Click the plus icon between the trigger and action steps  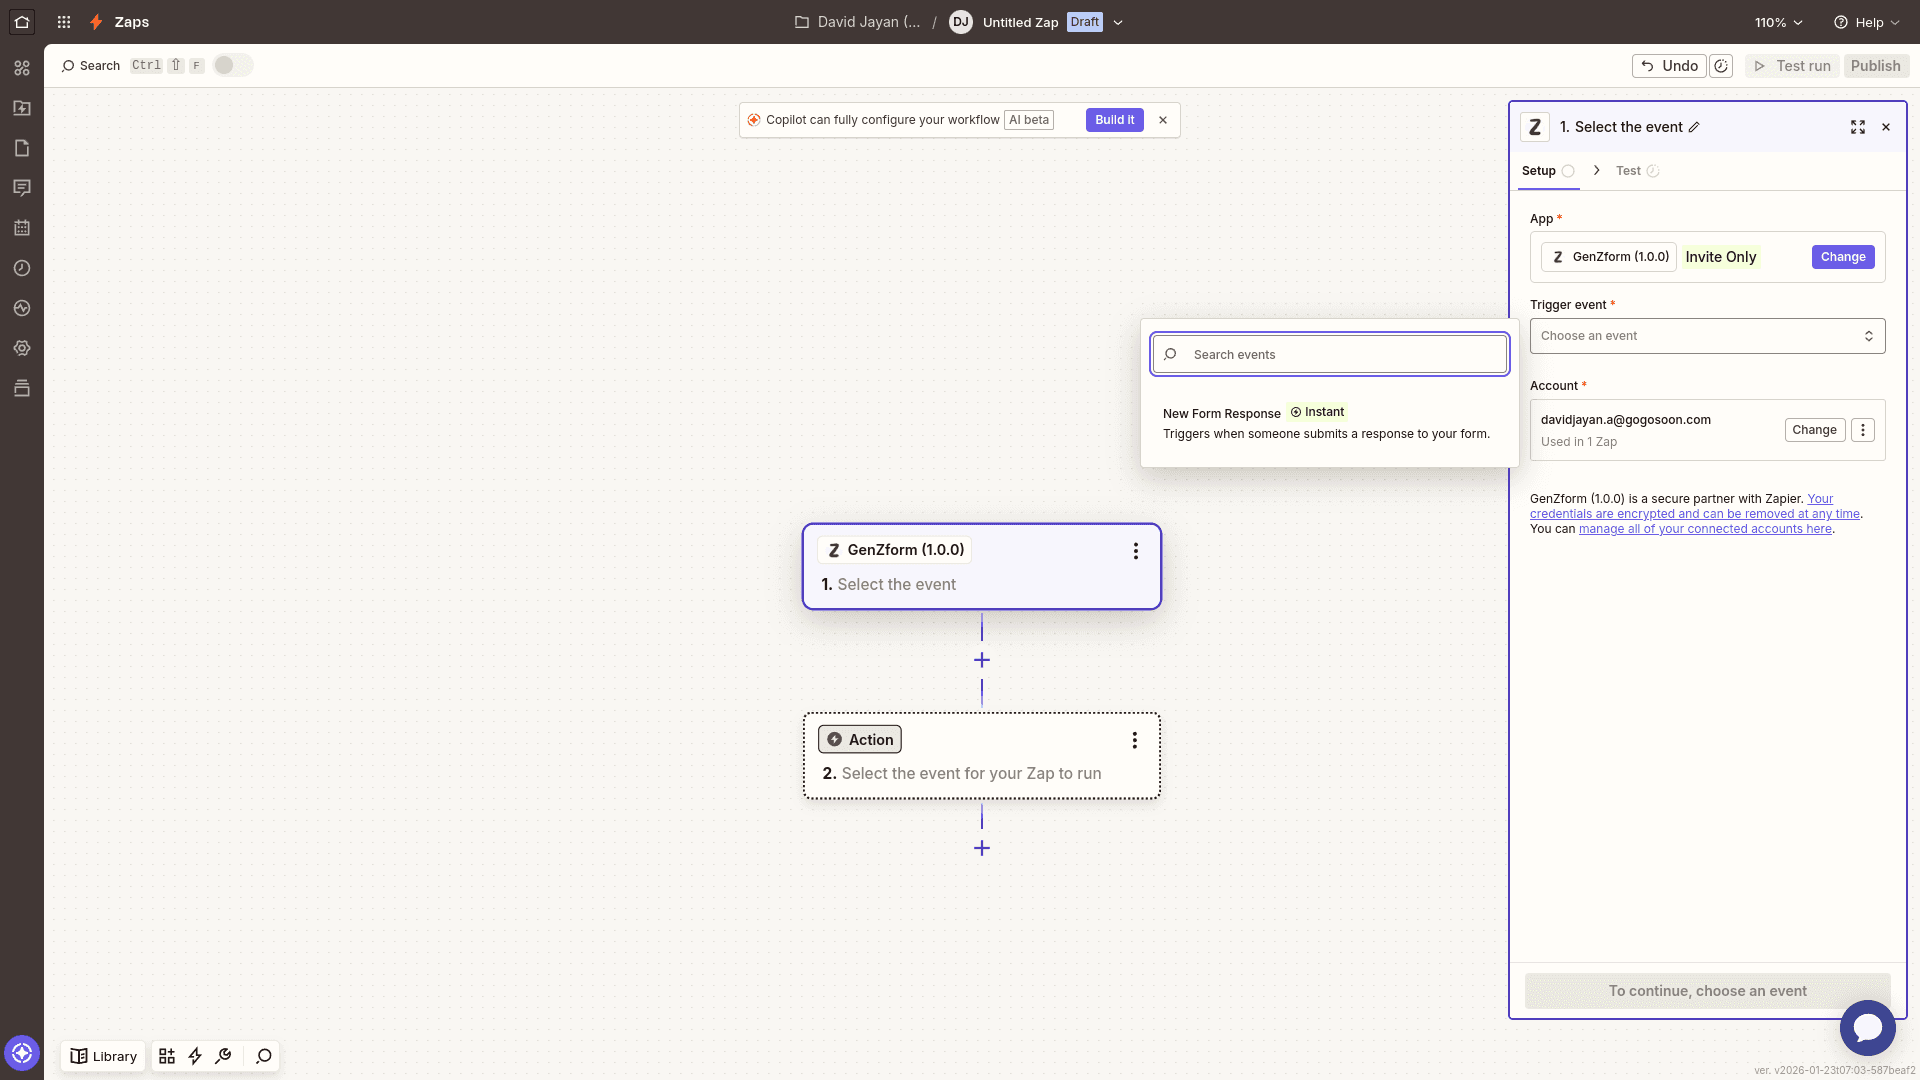pos(982,660)
